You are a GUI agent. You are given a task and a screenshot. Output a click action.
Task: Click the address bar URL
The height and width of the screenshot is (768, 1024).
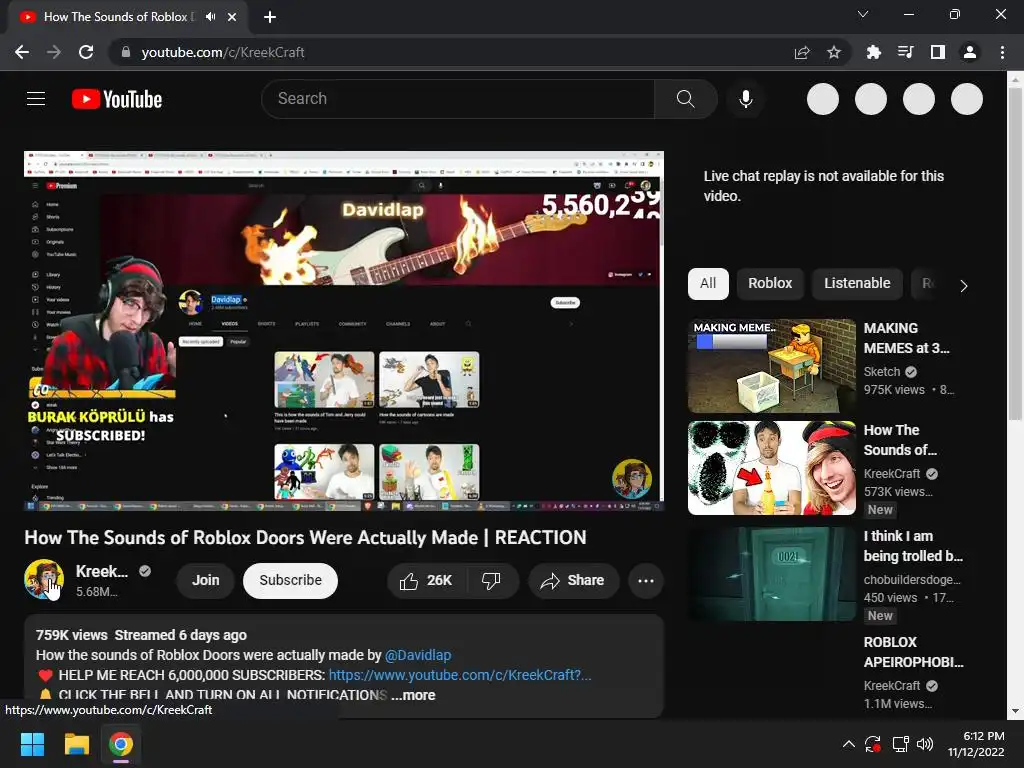(x=223, y=52)
